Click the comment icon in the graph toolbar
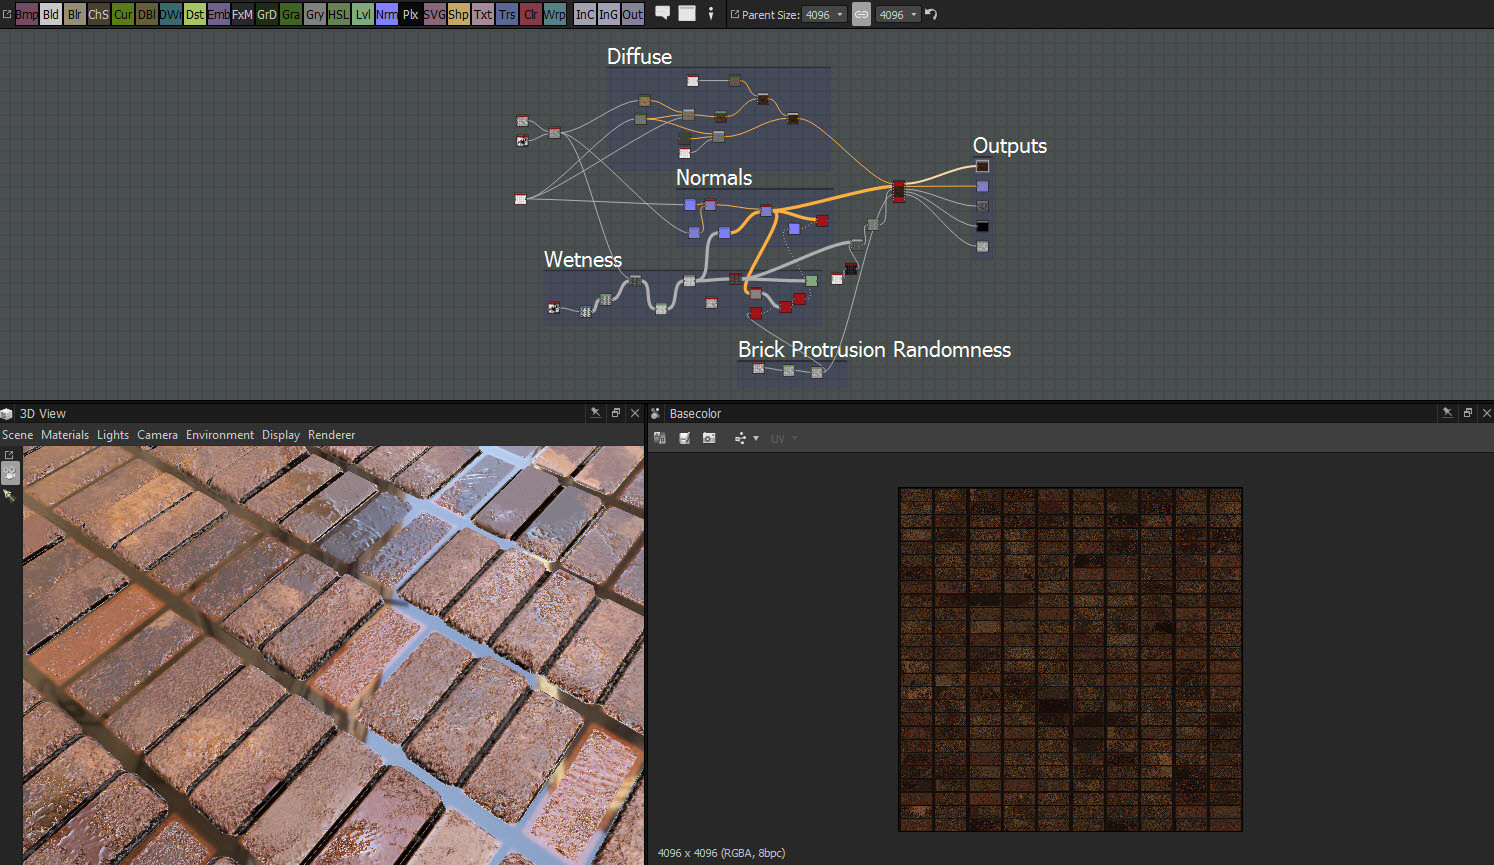1494x865 pixels. (662, 13)
